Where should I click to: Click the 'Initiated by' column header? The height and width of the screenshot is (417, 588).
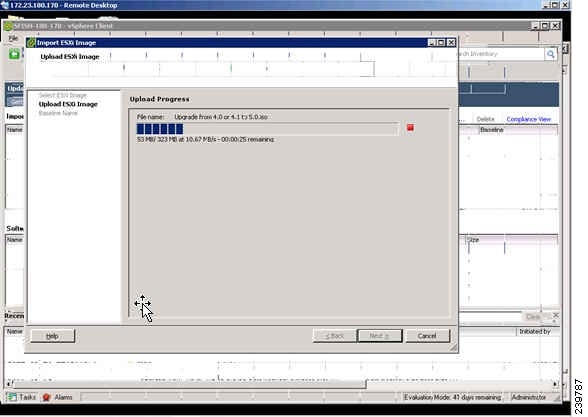[538, 332]
